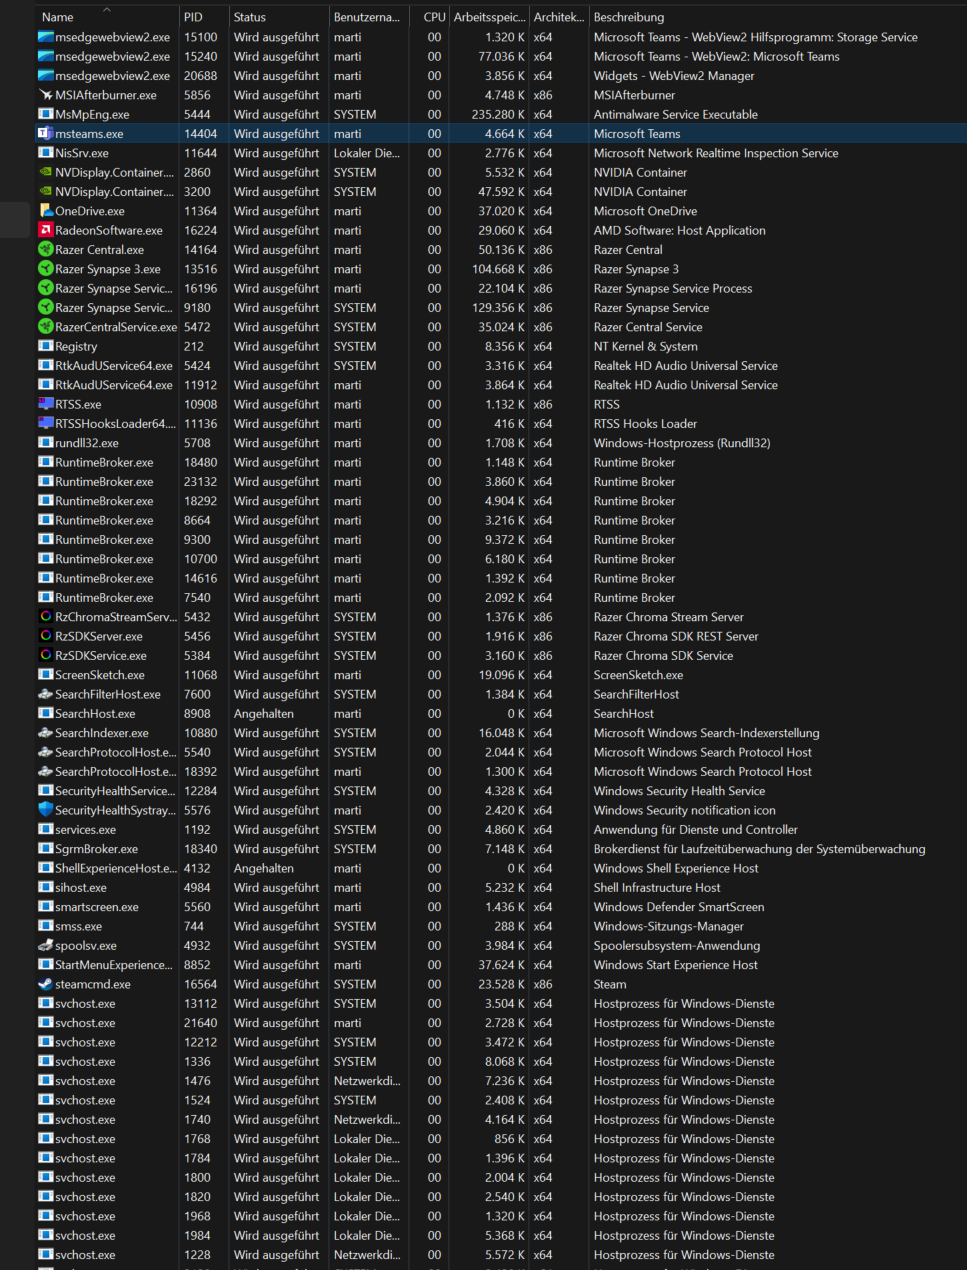Select the services.exe process name
The height and width of the screenshot is (1270, 967).
pyautogui.click(x=85, y=829)
